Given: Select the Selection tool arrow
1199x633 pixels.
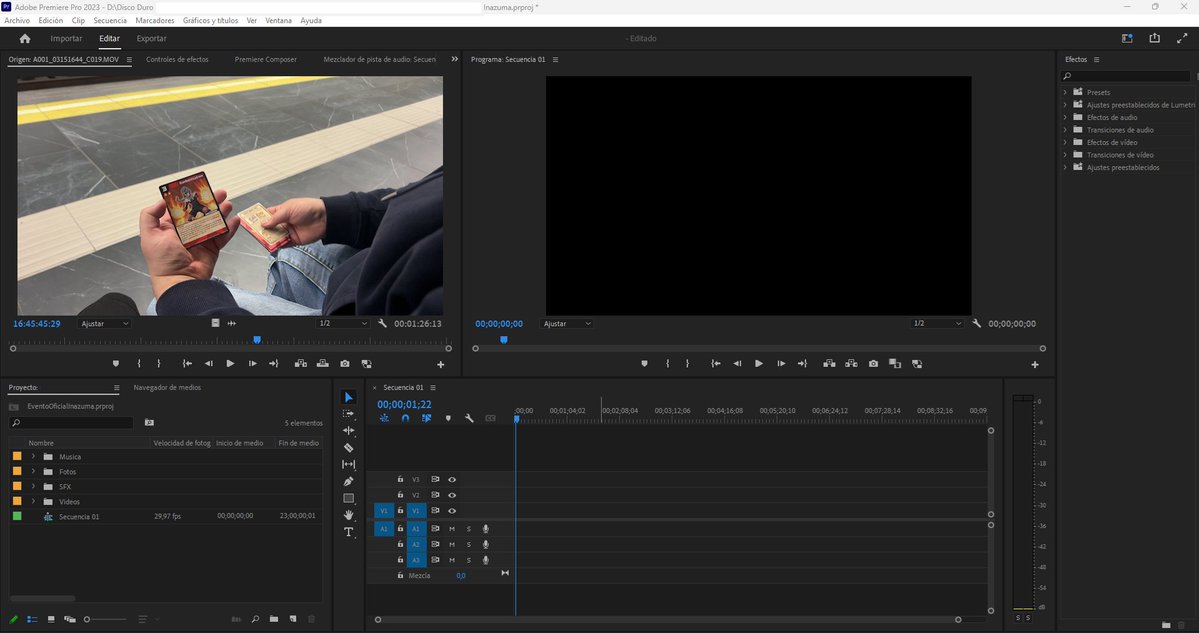Looking at the screenshot, I should 349,398.
